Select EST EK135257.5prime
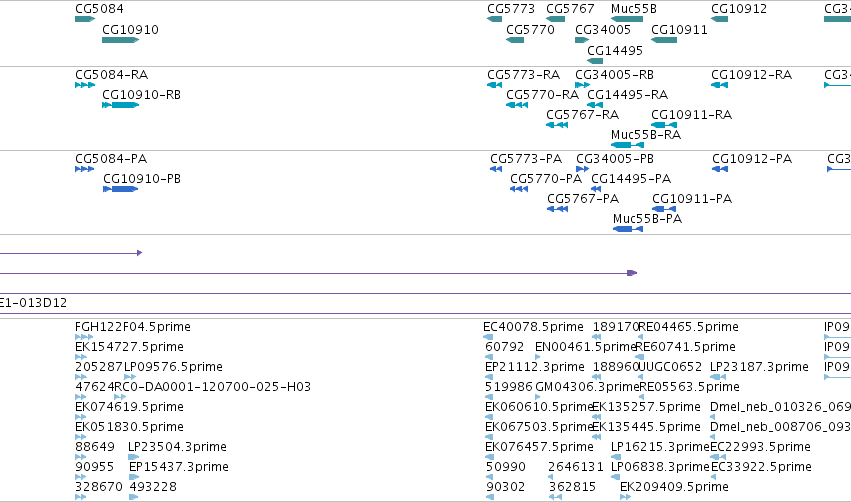 click(596, 417)
